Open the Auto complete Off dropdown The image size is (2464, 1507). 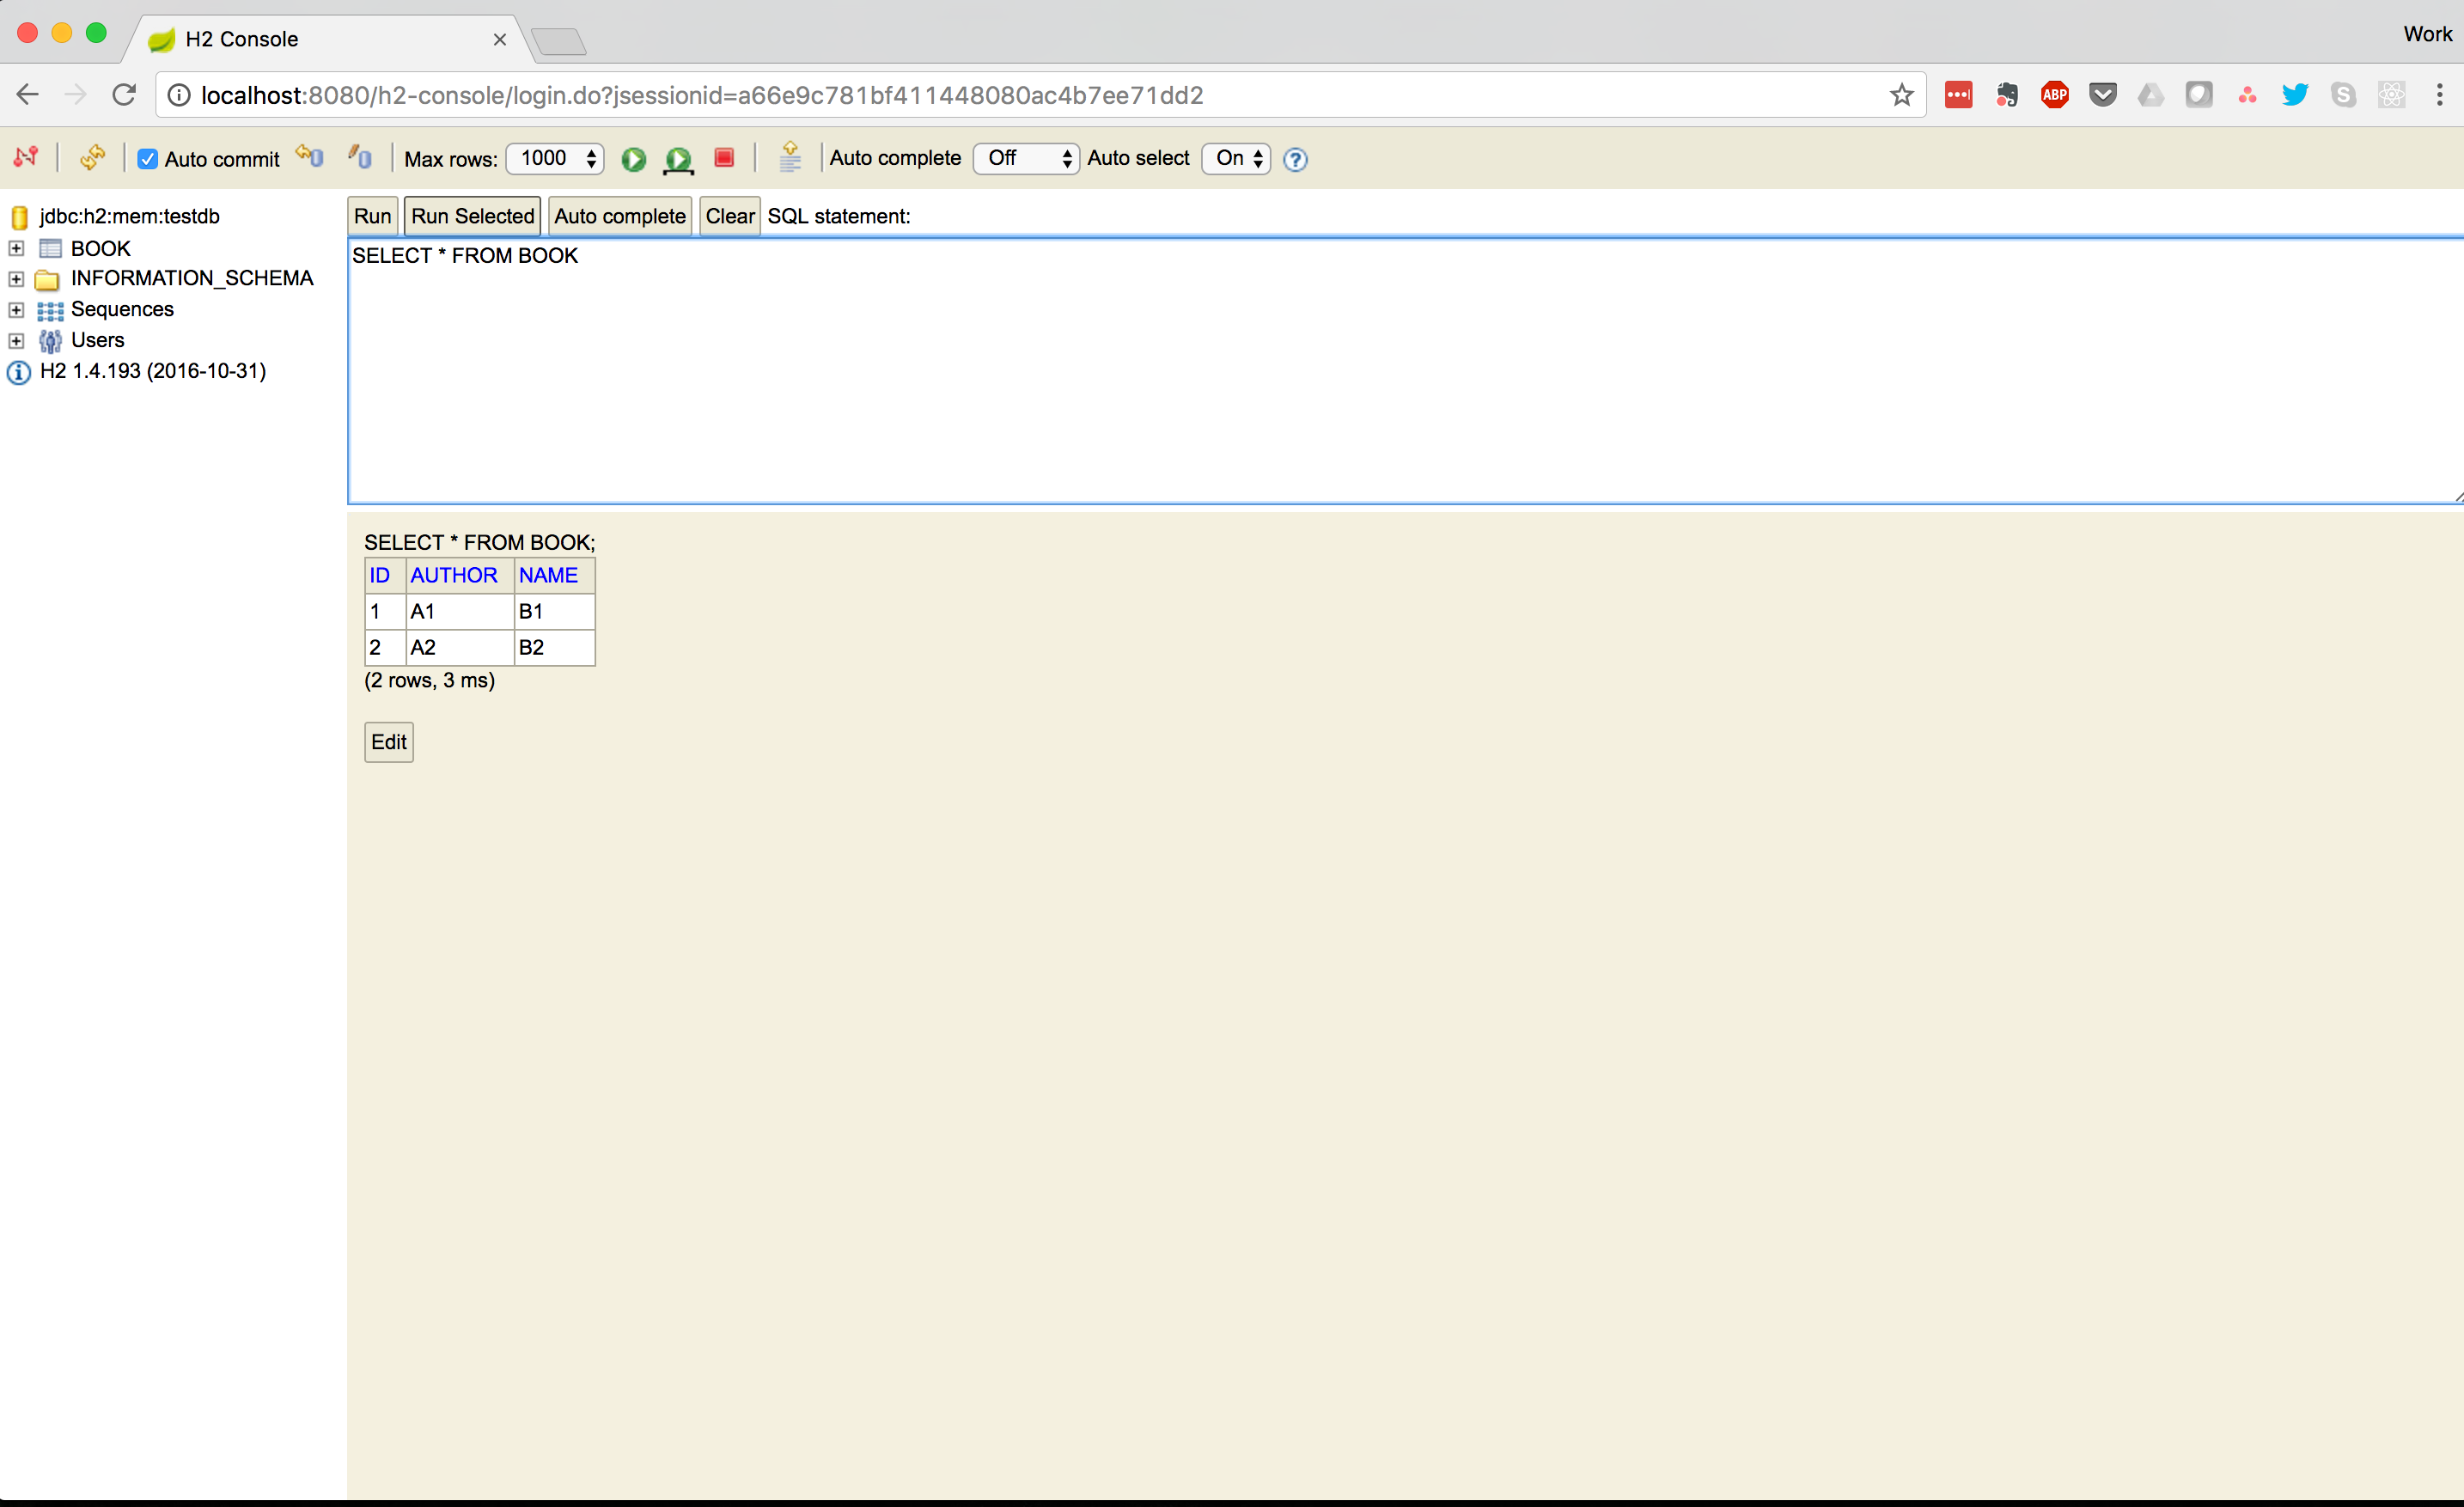(x=1026, y=158)
